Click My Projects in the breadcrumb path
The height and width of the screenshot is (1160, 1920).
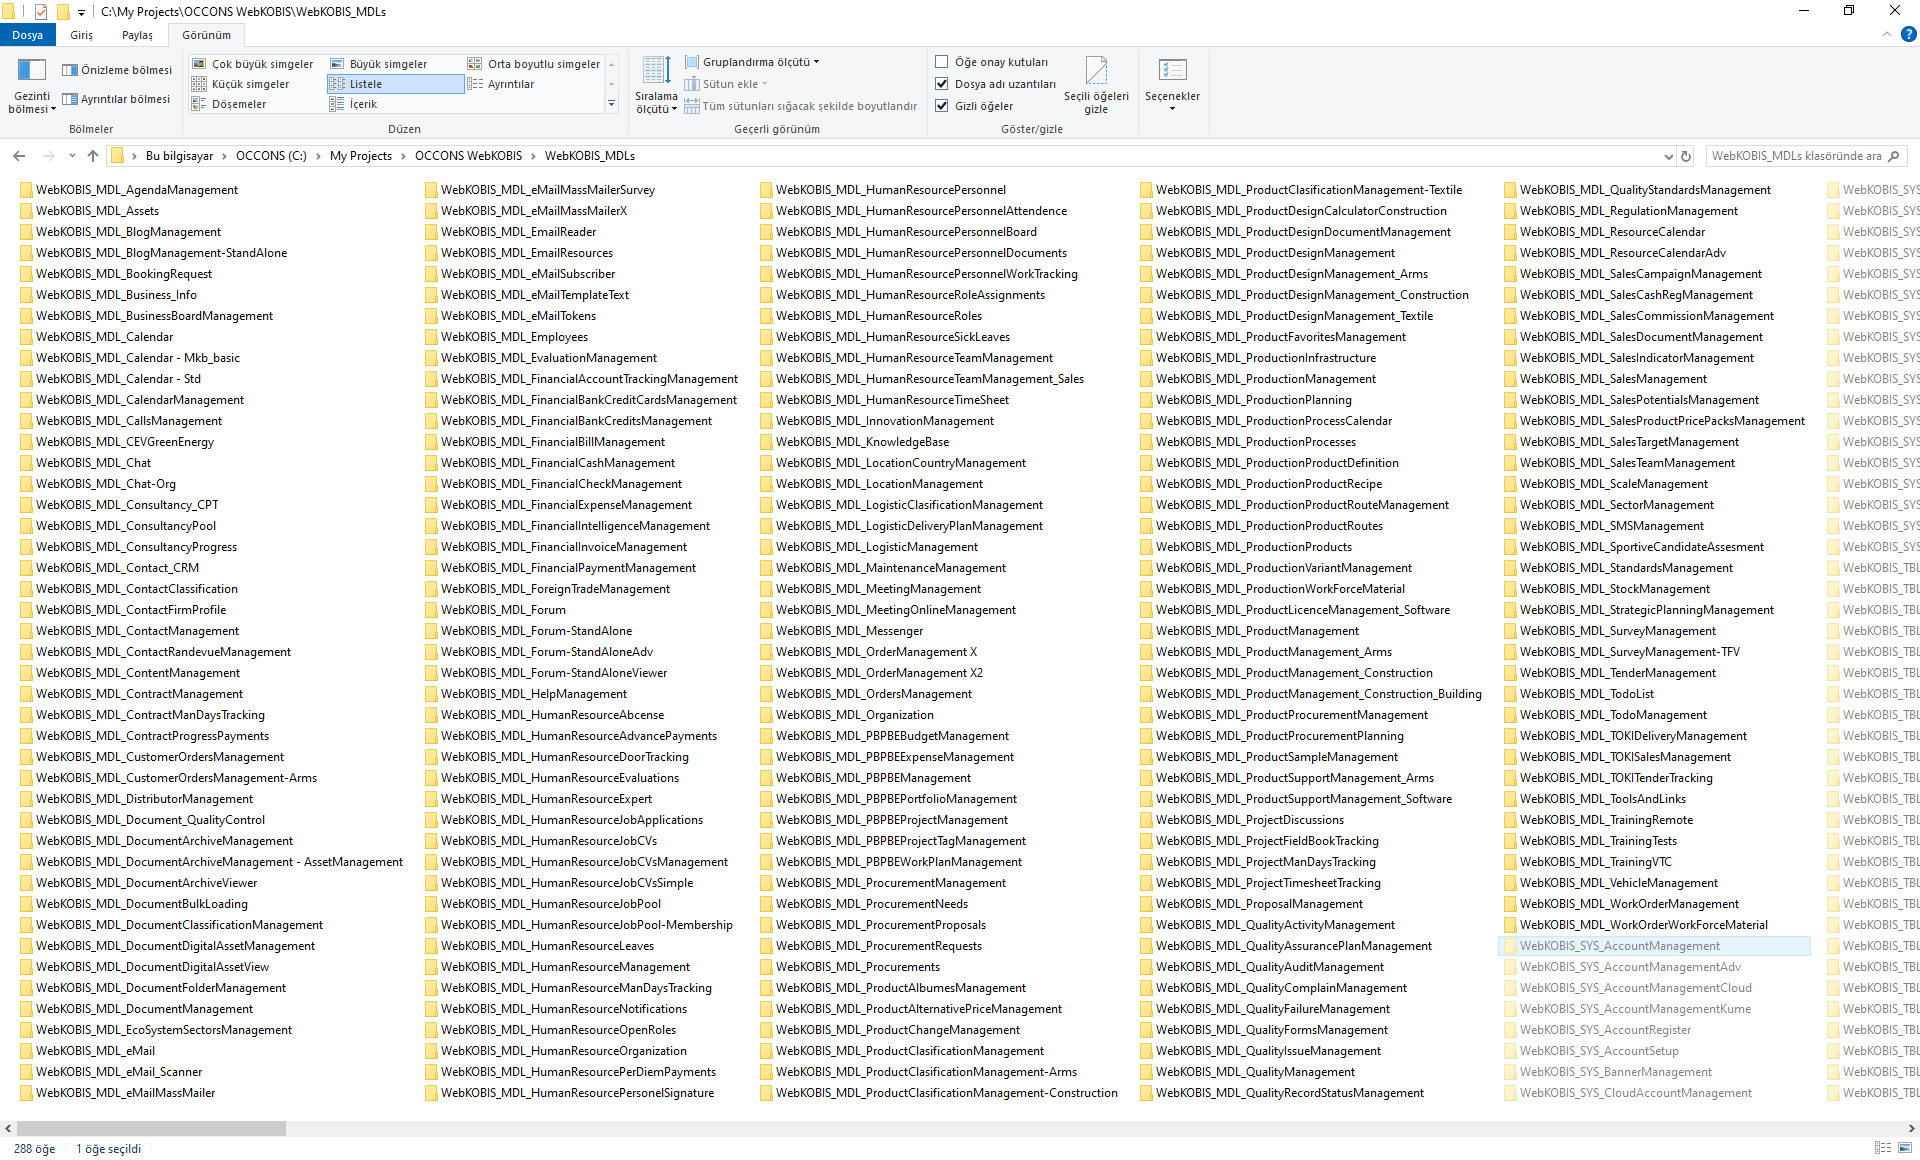[360, 156]
